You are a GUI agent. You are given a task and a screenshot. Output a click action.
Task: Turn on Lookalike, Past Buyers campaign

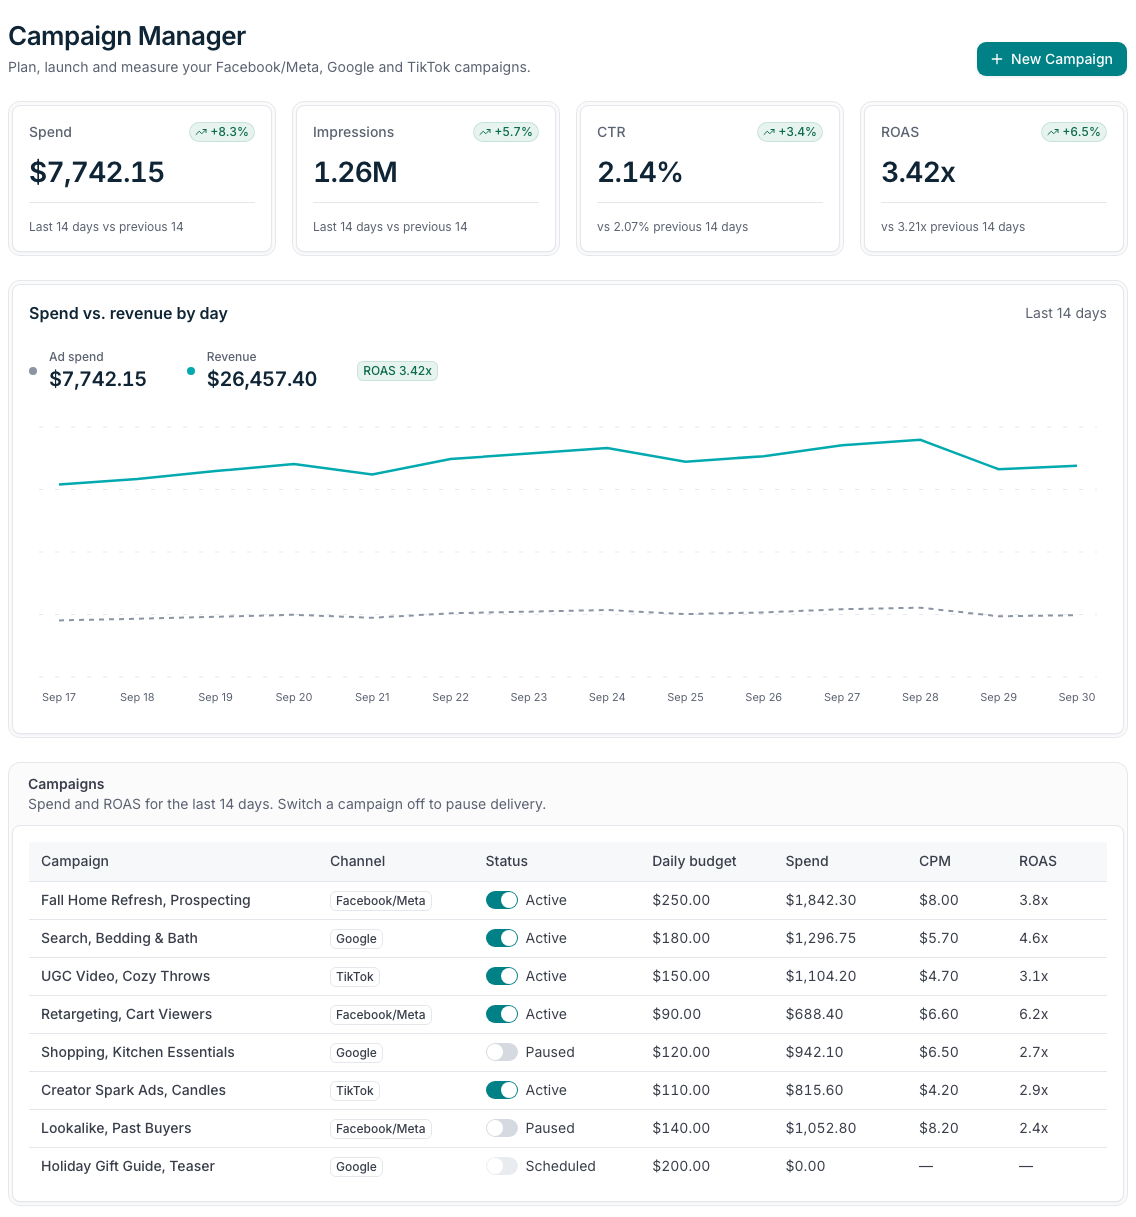[502, 1128]
